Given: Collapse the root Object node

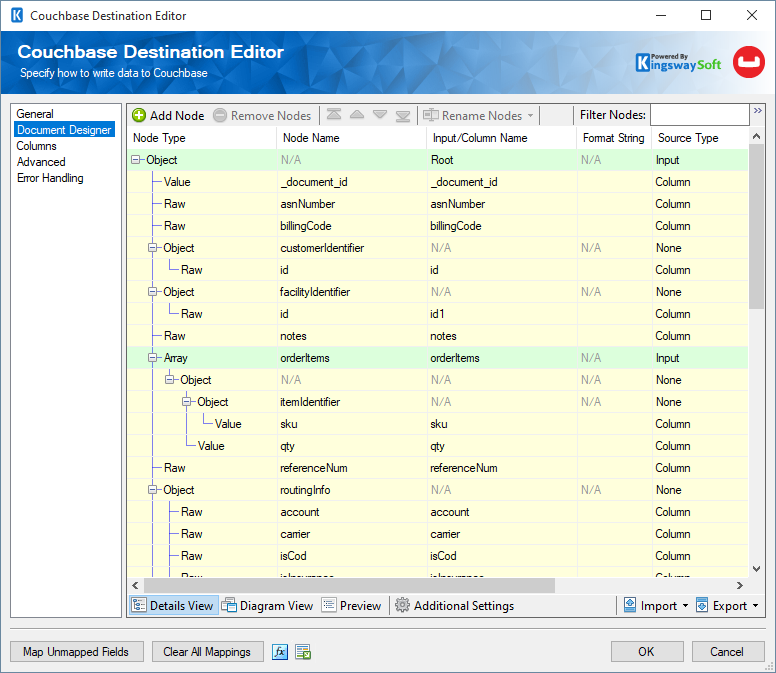Looking at the screenshot, I should pyautogui.click(x=136, y=160).
